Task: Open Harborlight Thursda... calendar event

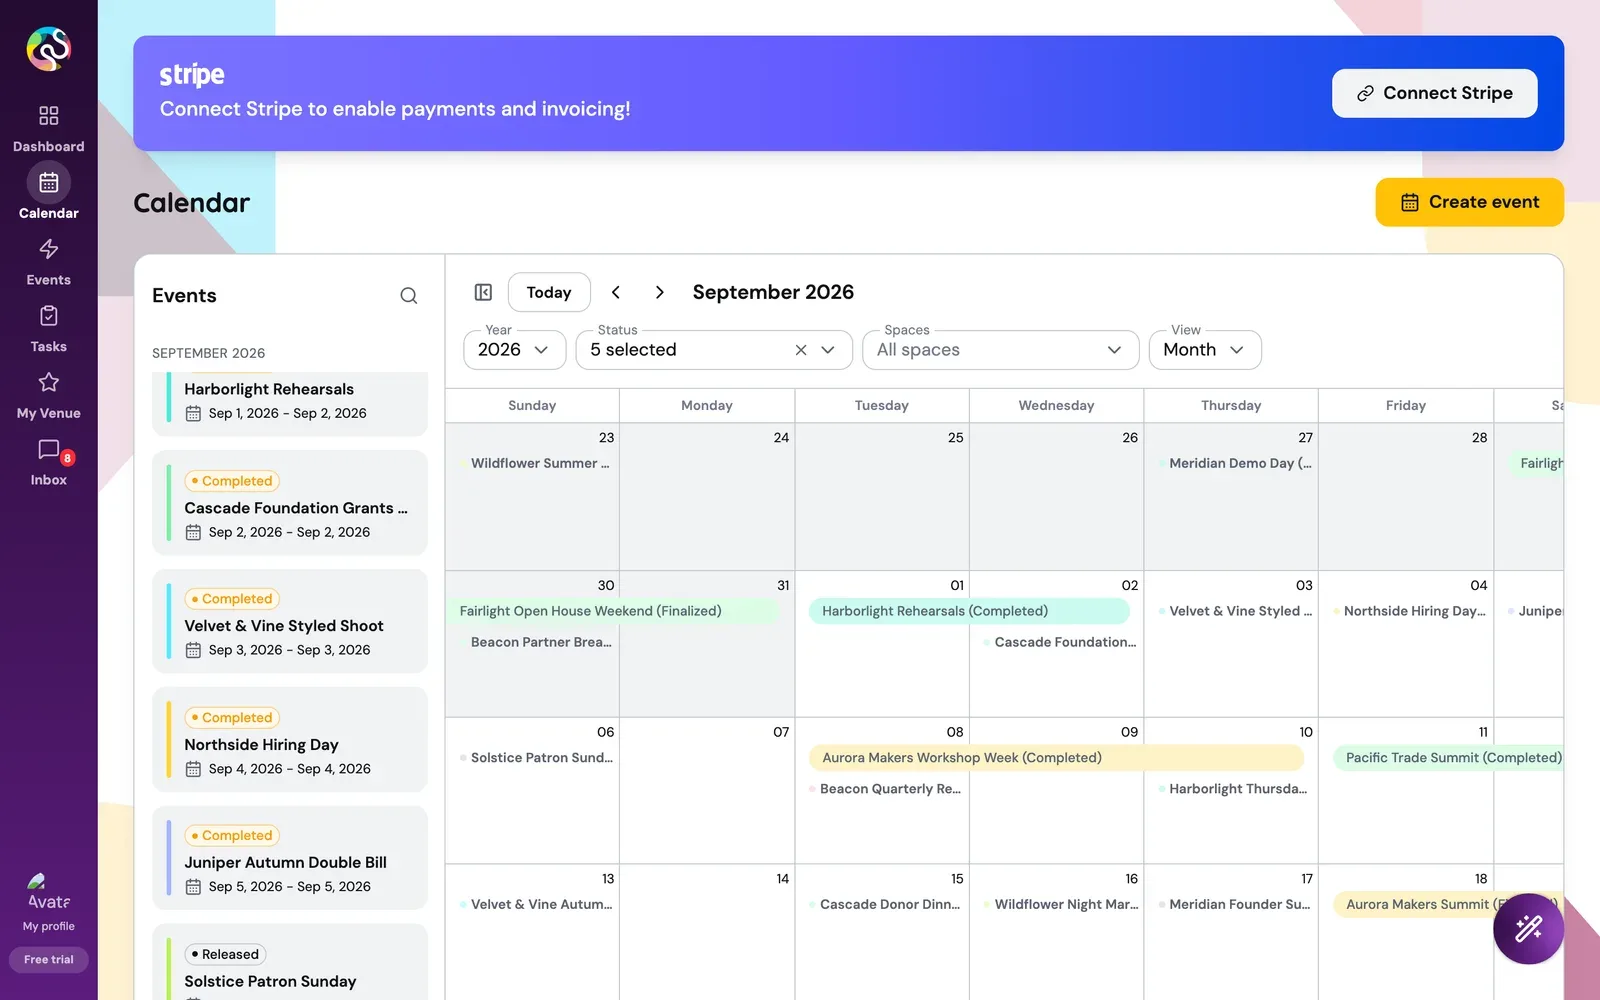Action: pyautogui.click(x=1232, y=789)
